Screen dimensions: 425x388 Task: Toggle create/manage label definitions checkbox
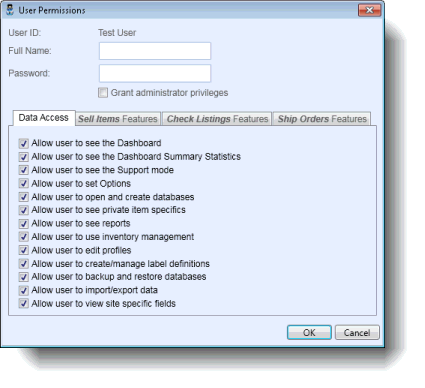(23, 264)
